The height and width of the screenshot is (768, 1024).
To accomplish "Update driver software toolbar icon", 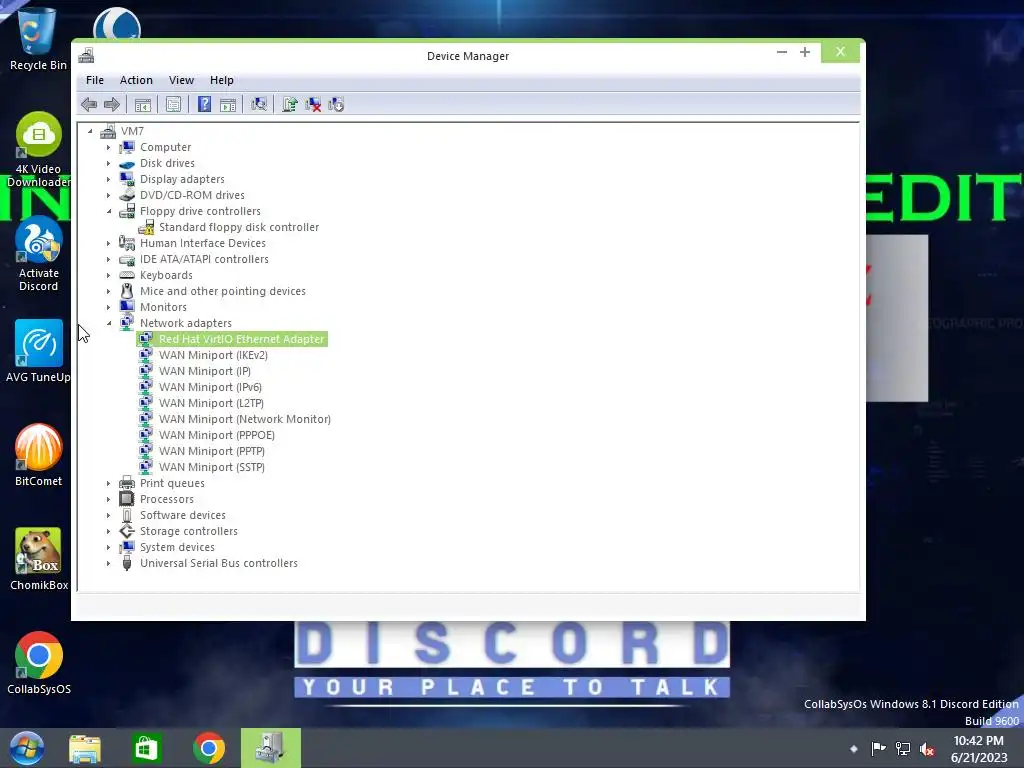I will click(x=290, y=104).
